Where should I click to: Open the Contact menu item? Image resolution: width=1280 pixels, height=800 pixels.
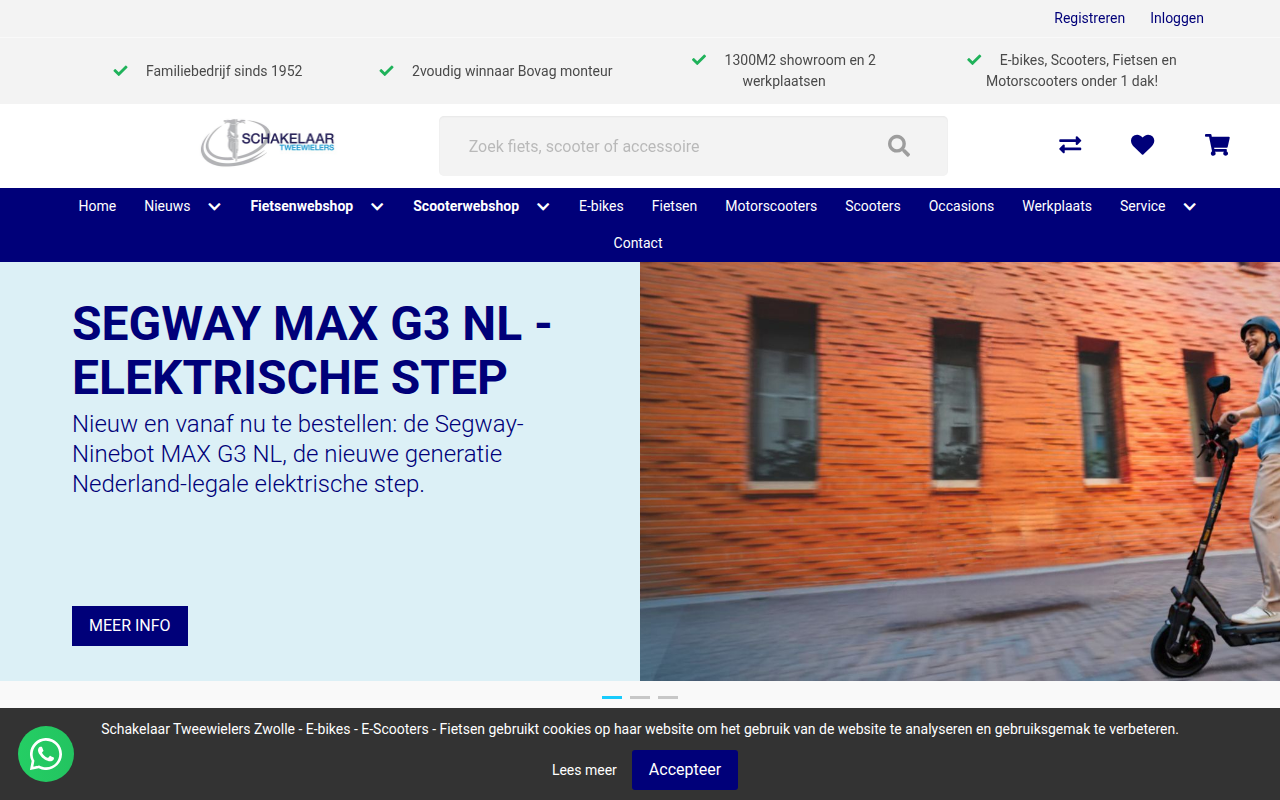coord(638,243)
